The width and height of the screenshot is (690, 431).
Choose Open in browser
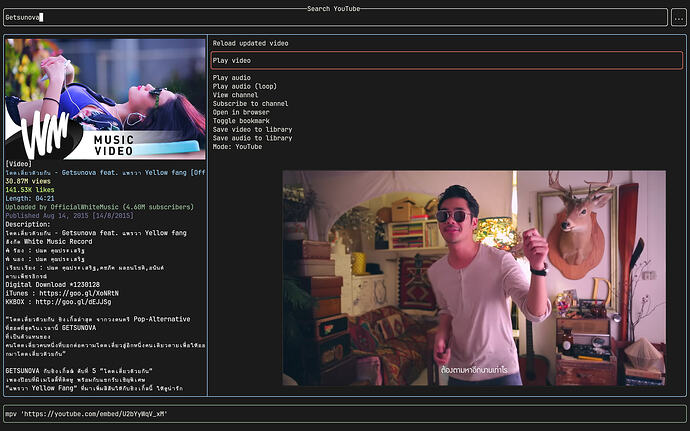pos(241,112)
